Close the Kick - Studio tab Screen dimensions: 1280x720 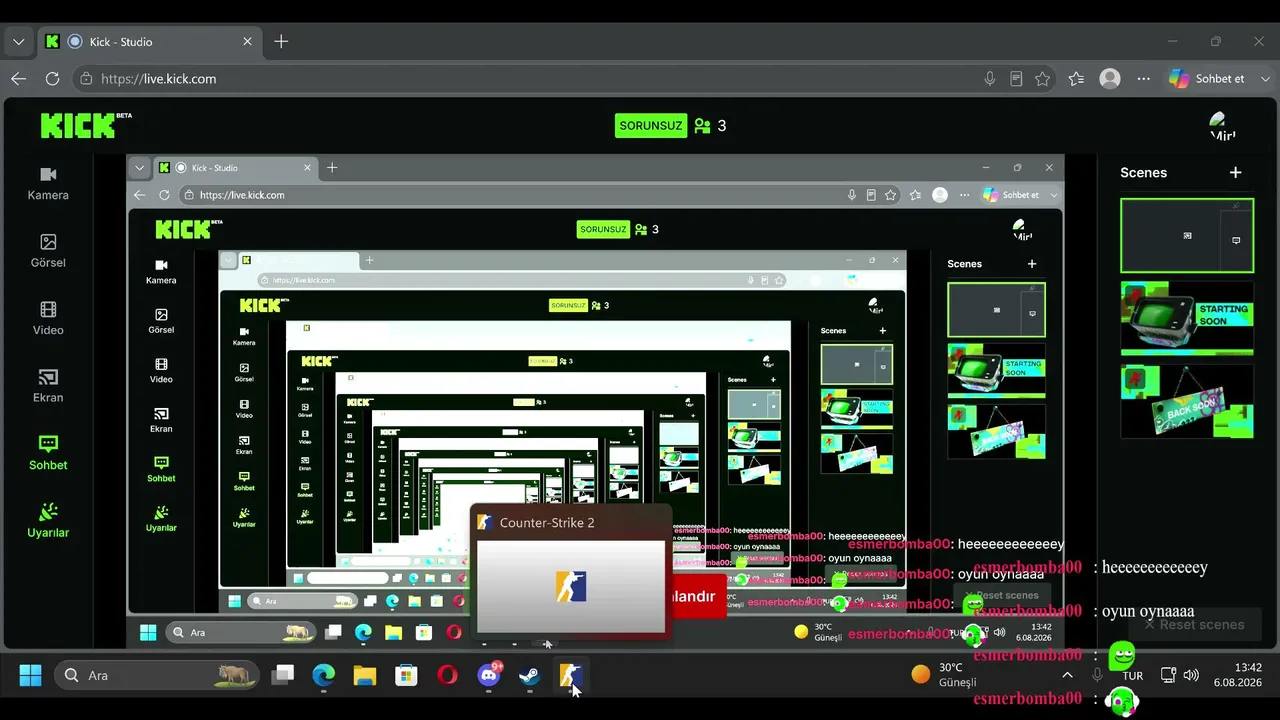pos(247,42)
